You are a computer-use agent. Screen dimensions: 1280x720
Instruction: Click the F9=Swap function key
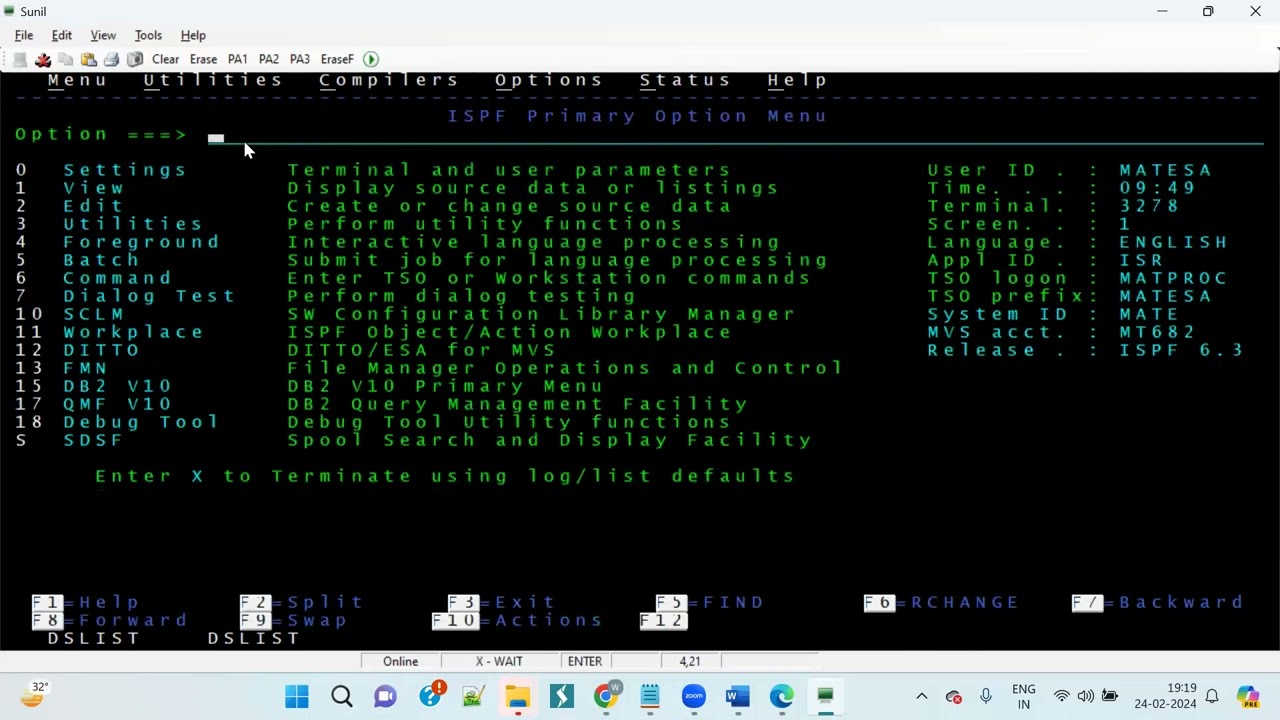(x=294, y=620)
